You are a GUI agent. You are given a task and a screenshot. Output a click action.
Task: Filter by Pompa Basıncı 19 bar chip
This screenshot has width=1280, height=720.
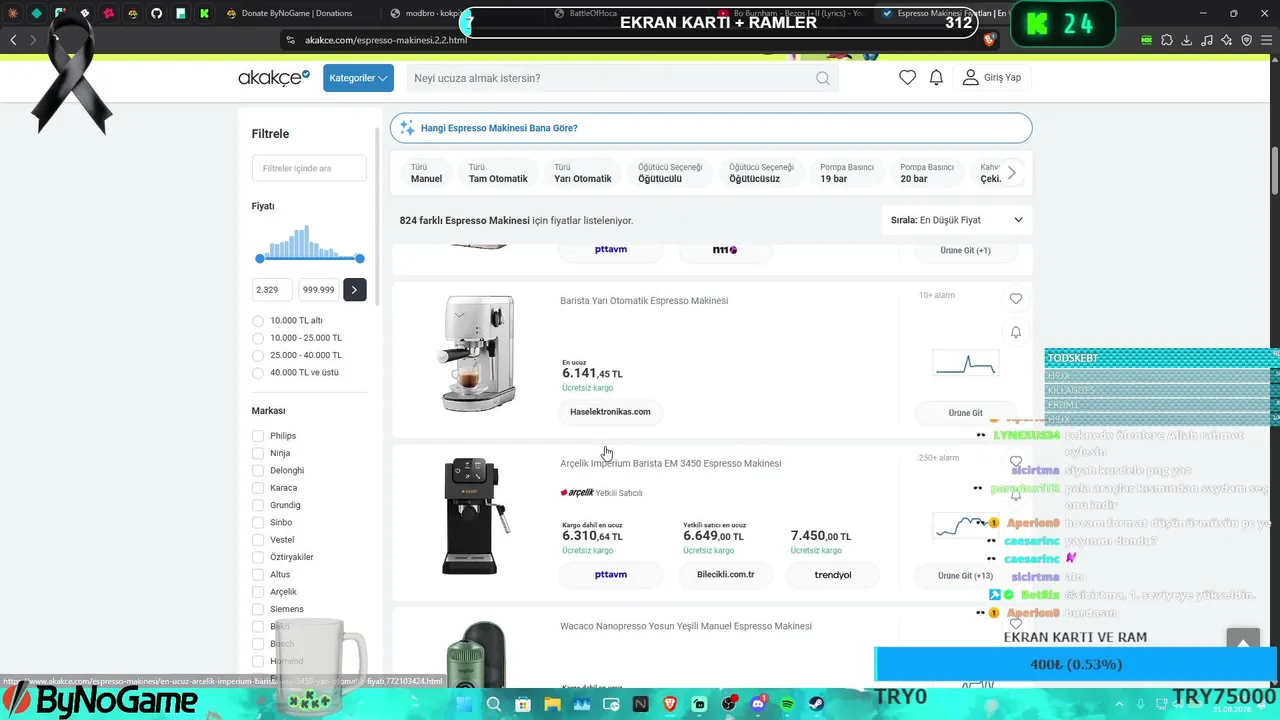847,173
